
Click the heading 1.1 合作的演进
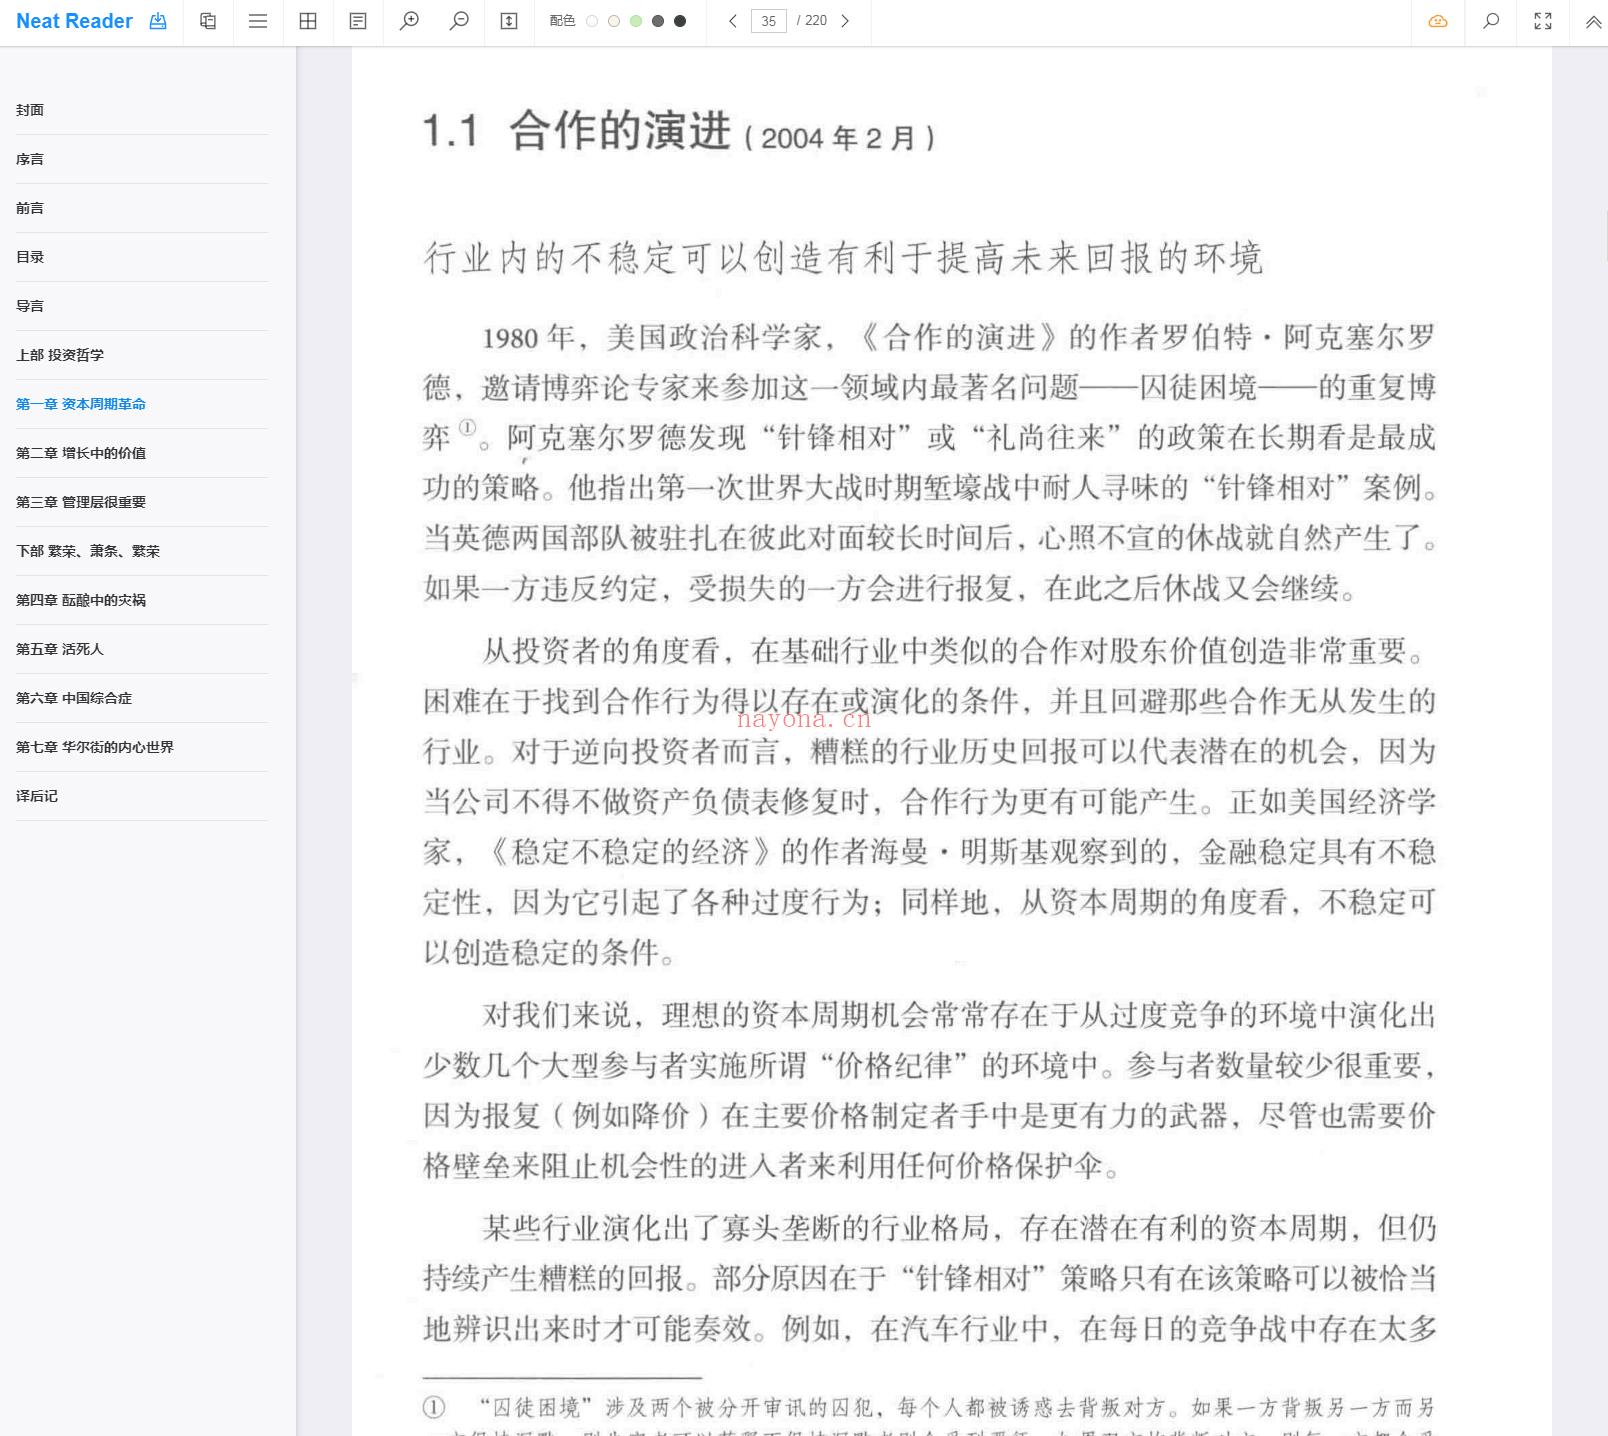(576, 131)
